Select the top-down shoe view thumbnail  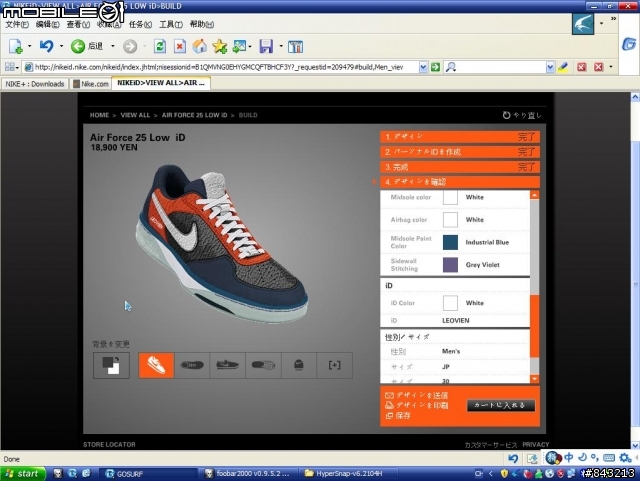click(x=192, y=365)
